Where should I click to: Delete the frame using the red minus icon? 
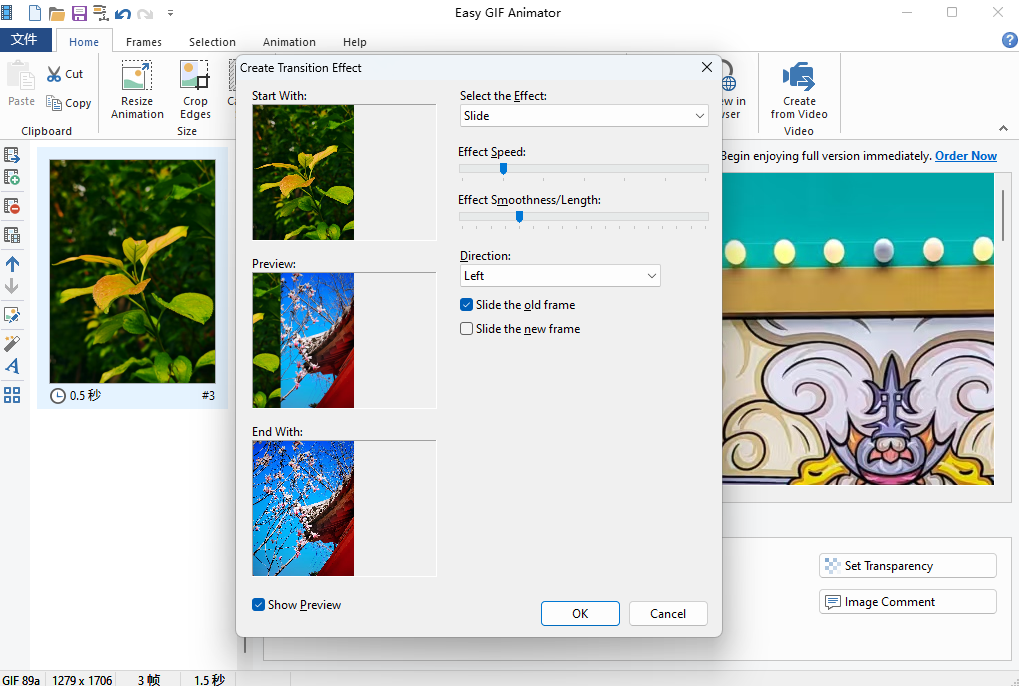(x=12, y=206)
